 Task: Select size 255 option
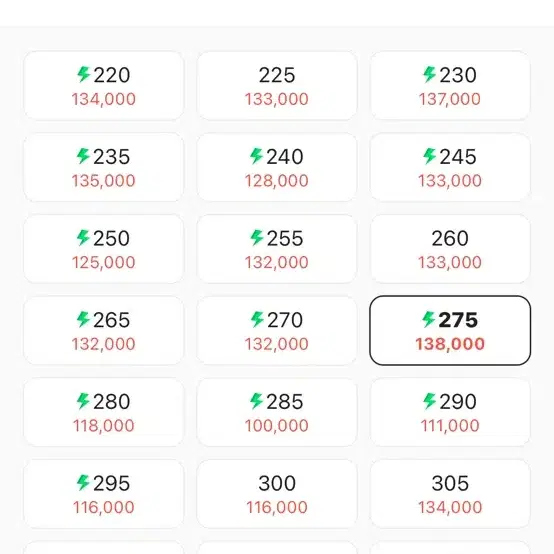click(x=277, y=249)
